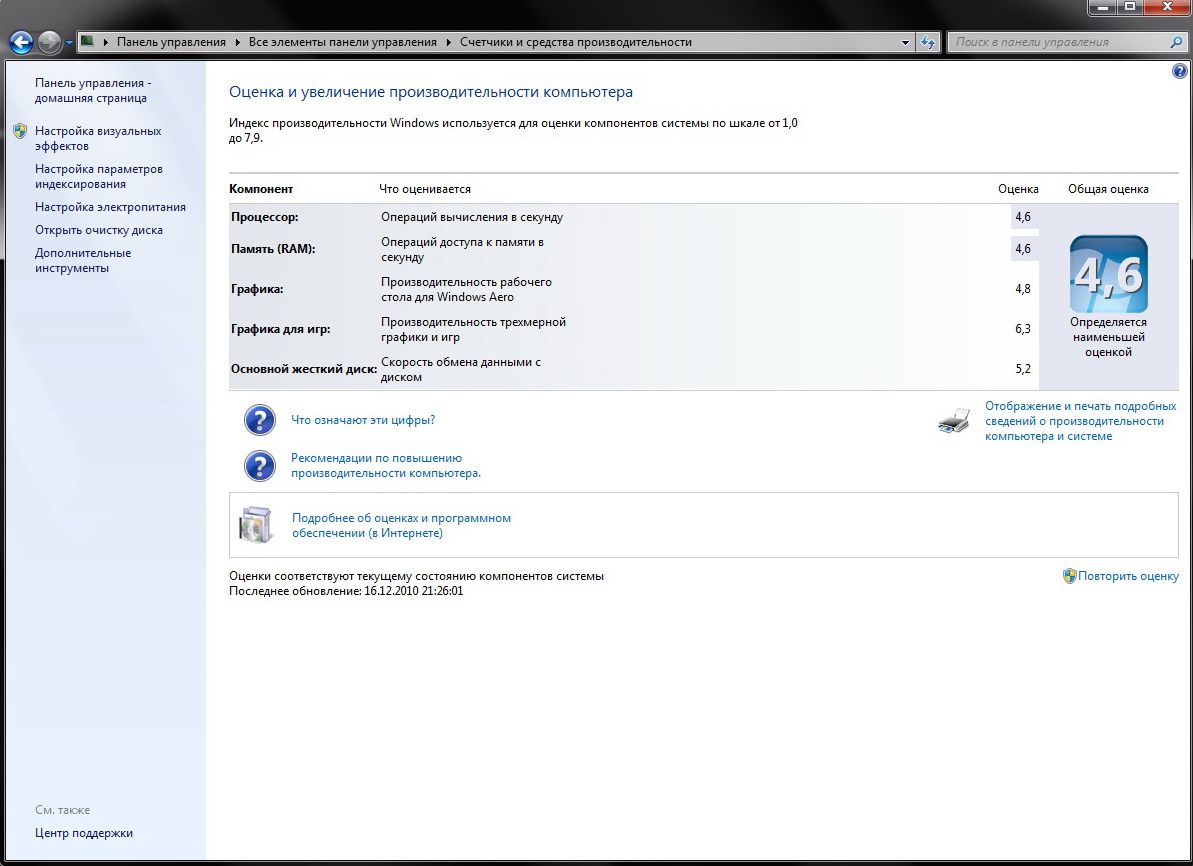The width and height of the screenshot is (1193, 866).
Task: Click the search magnifier icon
Action: (1177, 42)
